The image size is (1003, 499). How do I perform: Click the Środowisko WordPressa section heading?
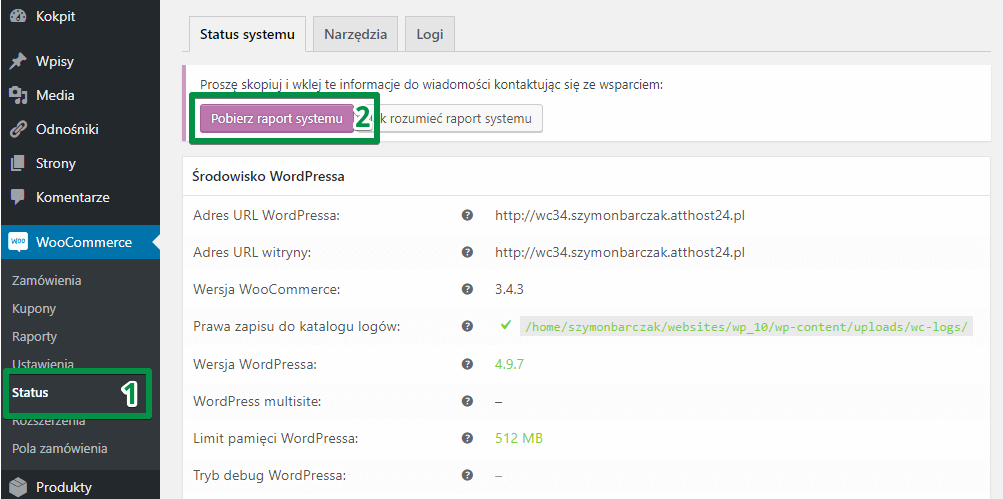pyautogui.click(x=269, y=176)
